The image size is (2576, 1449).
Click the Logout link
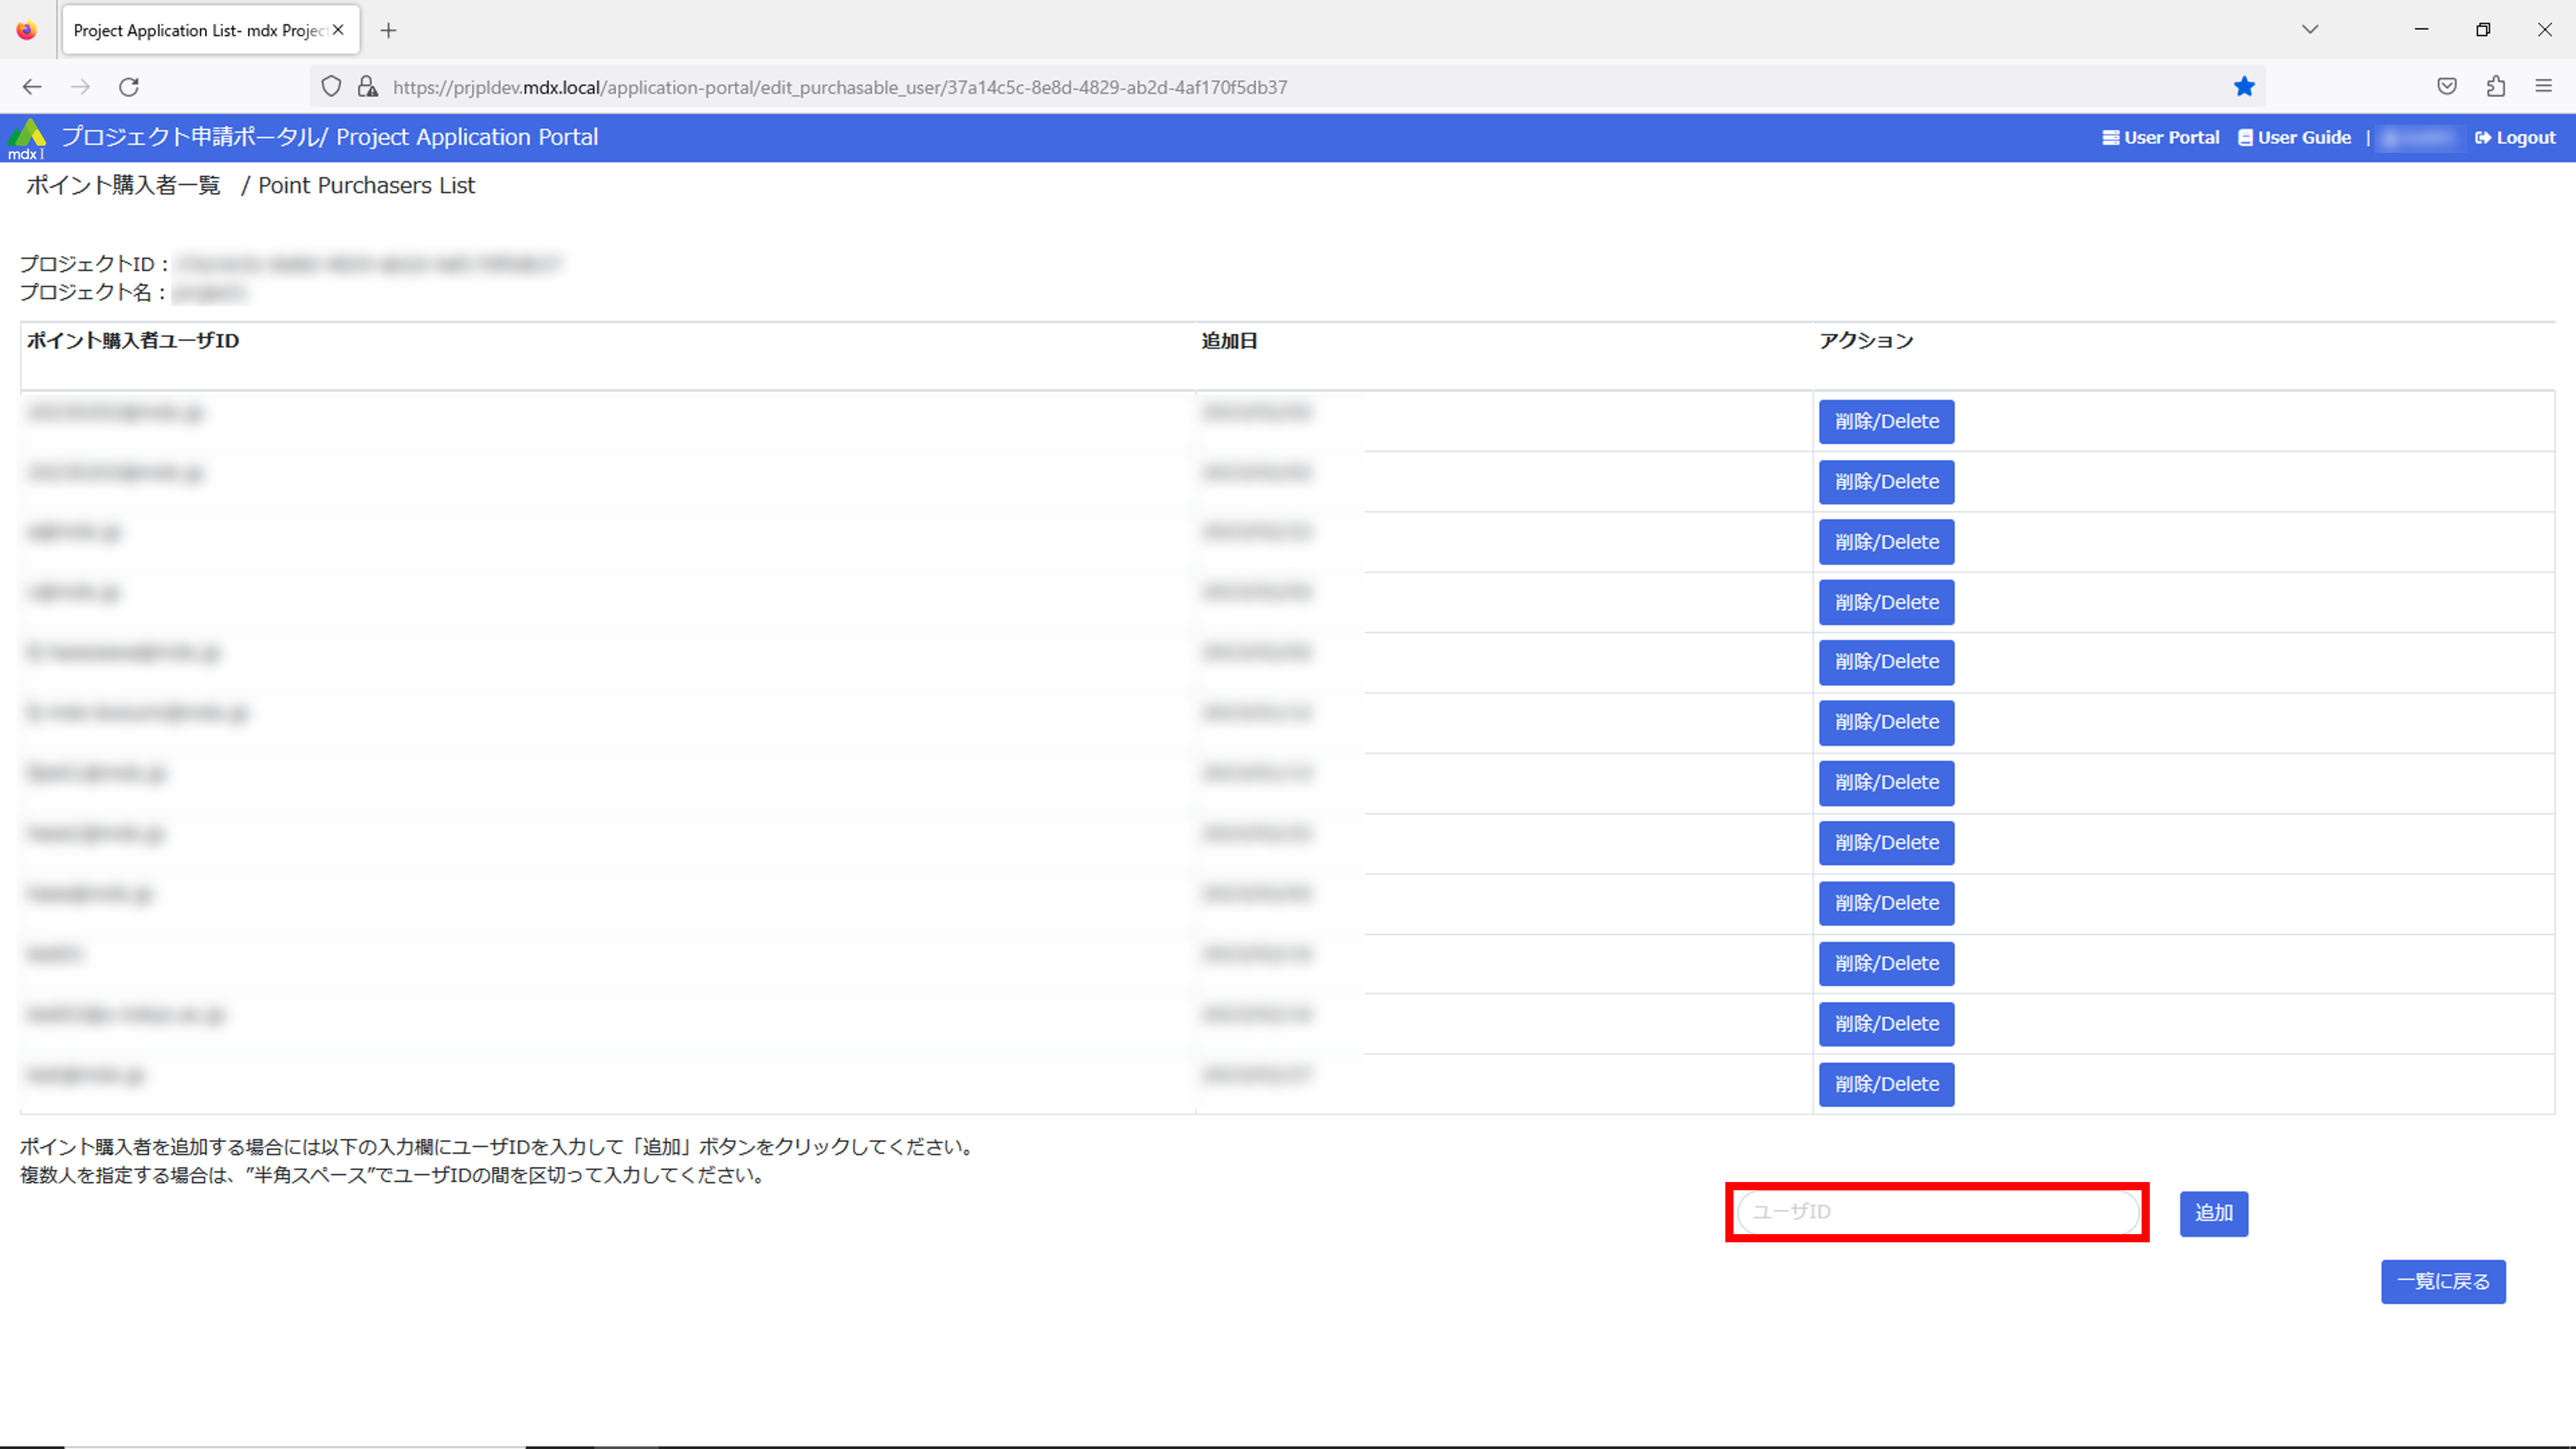[x=2515, y=138]
